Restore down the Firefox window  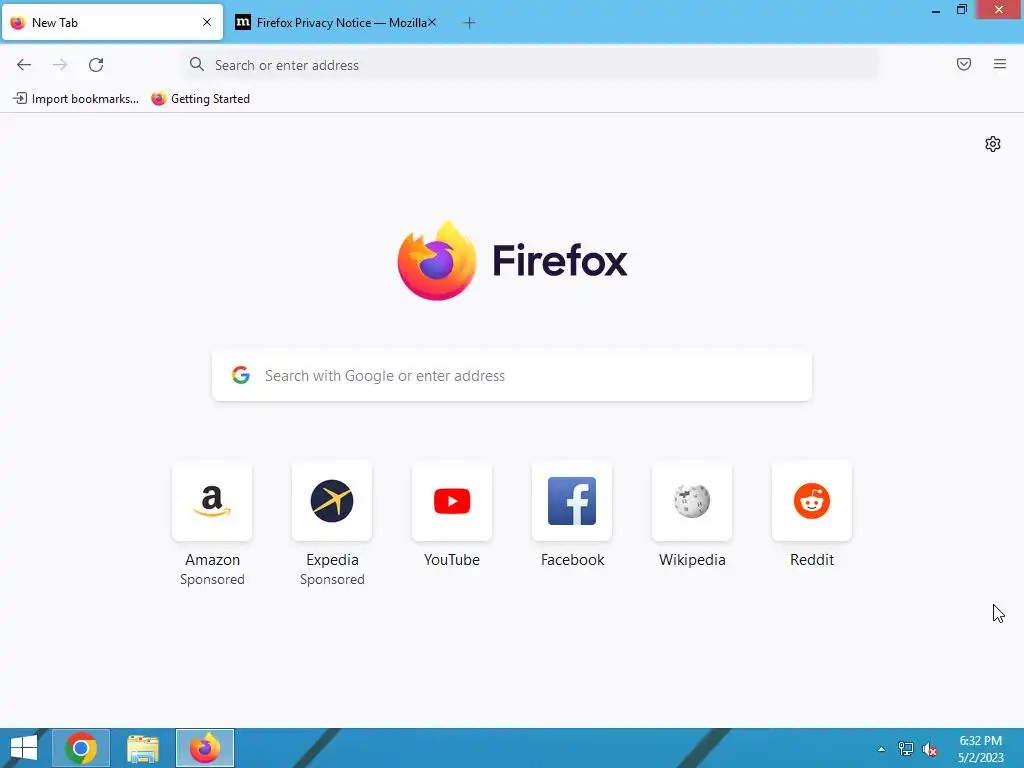point(961,10)
